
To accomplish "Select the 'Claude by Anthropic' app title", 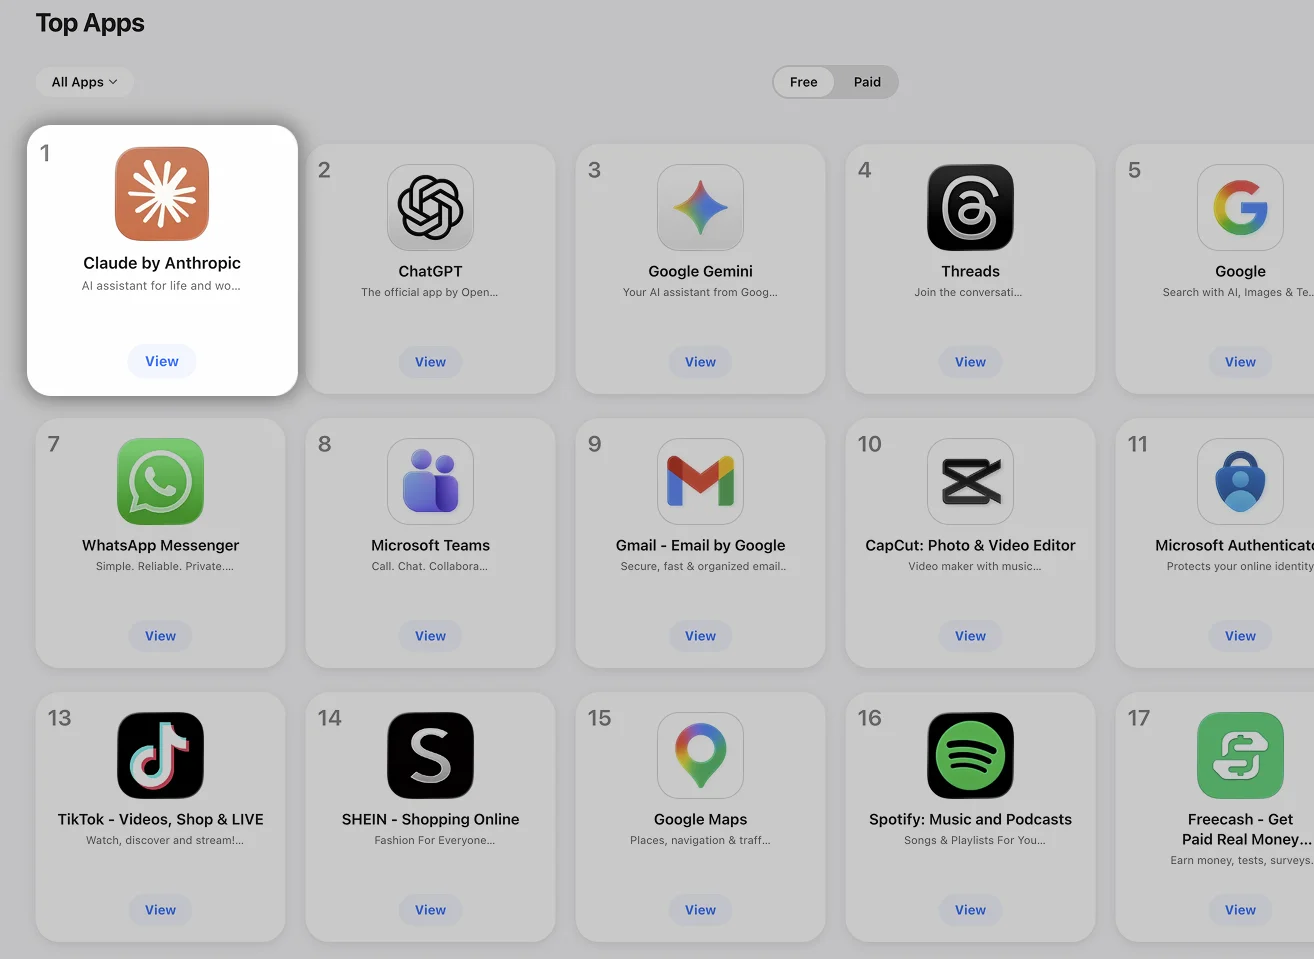I will (162, 263).
